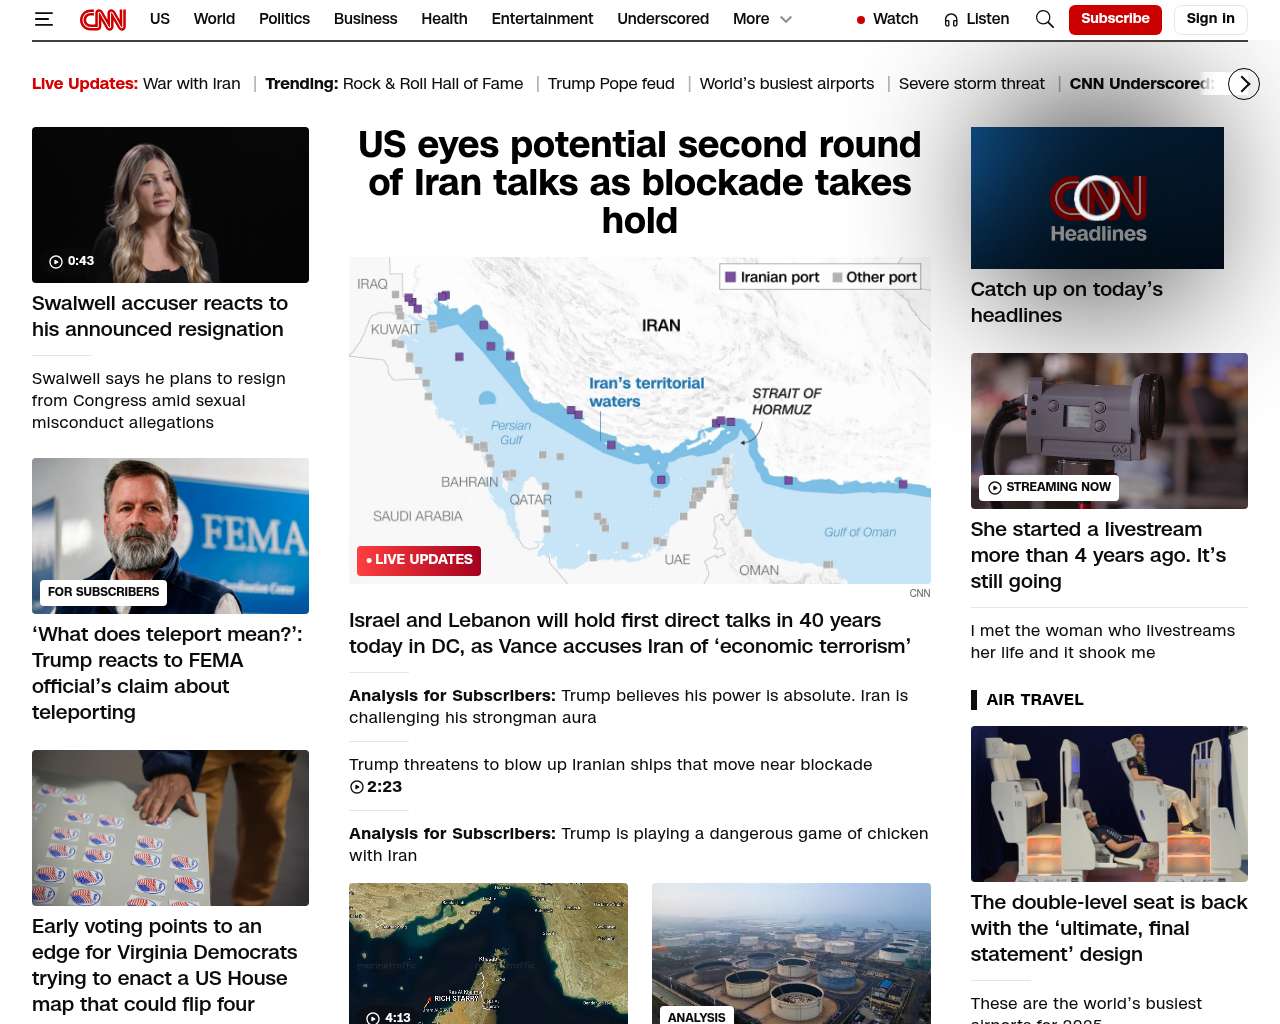Open the Trump Pope feud link

[611, 84]
